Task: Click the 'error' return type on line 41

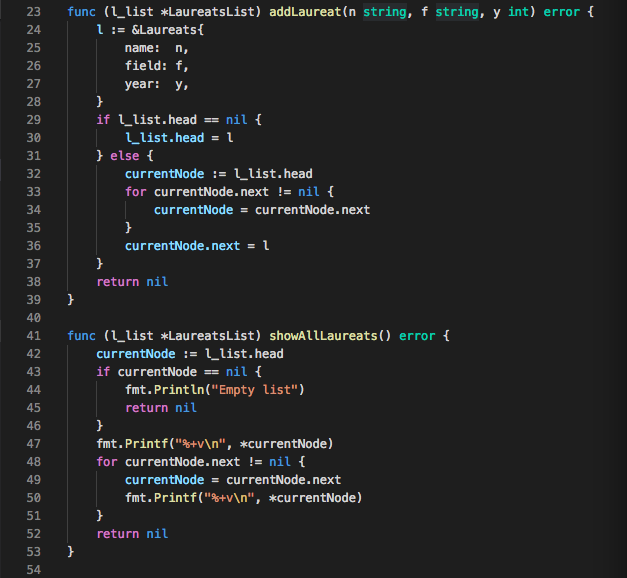Action: pyautogui.click(x=417, y=336)
